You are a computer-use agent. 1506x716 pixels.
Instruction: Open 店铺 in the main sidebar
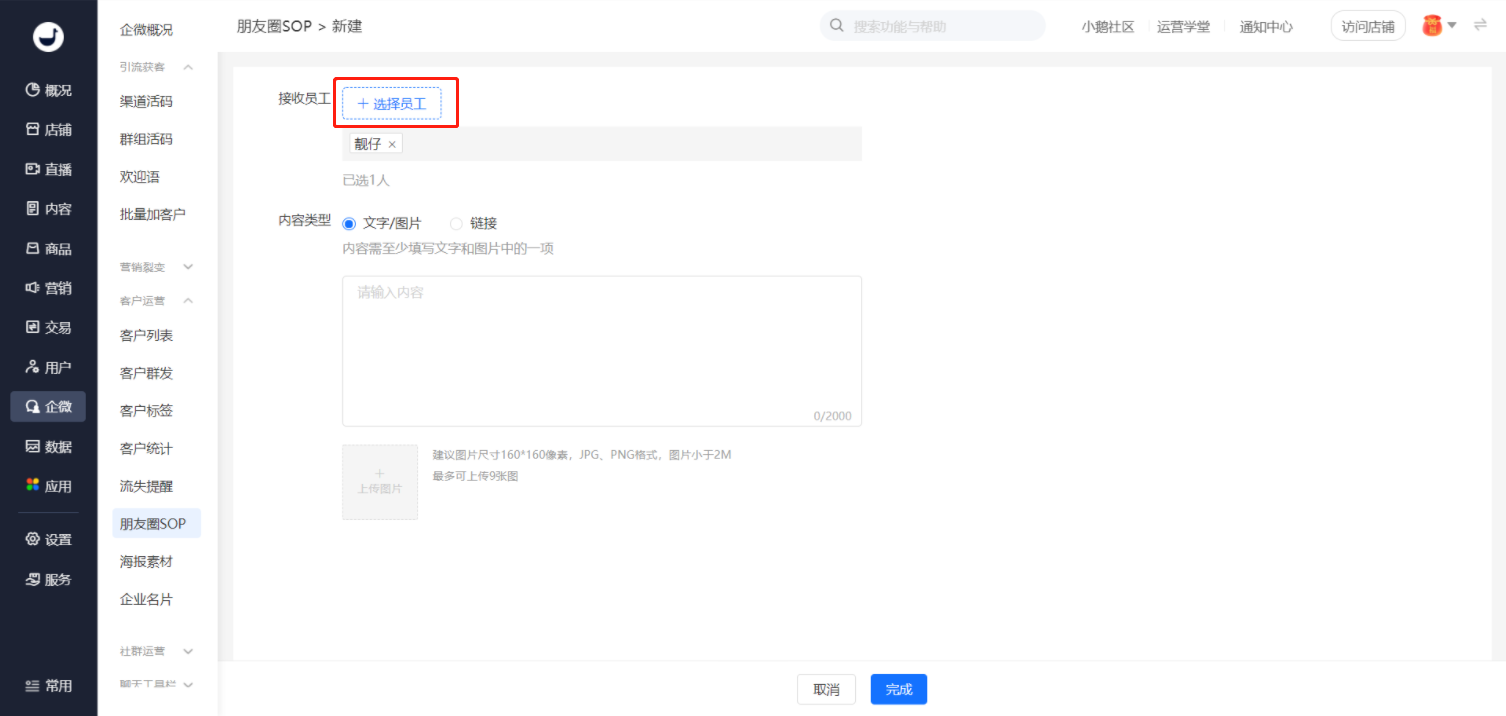pos(48,130)
